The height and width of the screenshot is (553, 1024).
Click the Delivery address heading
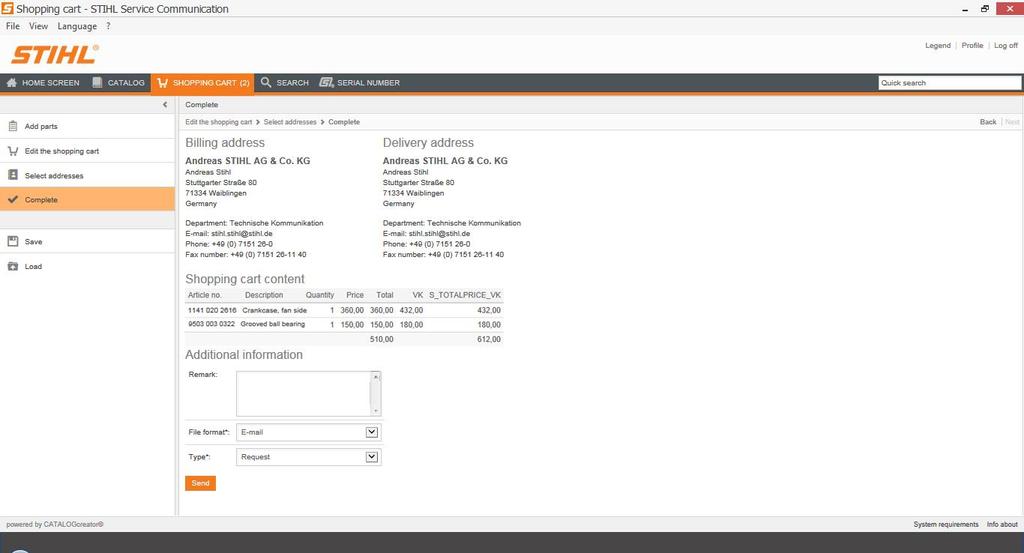click(x=428, y=142)
